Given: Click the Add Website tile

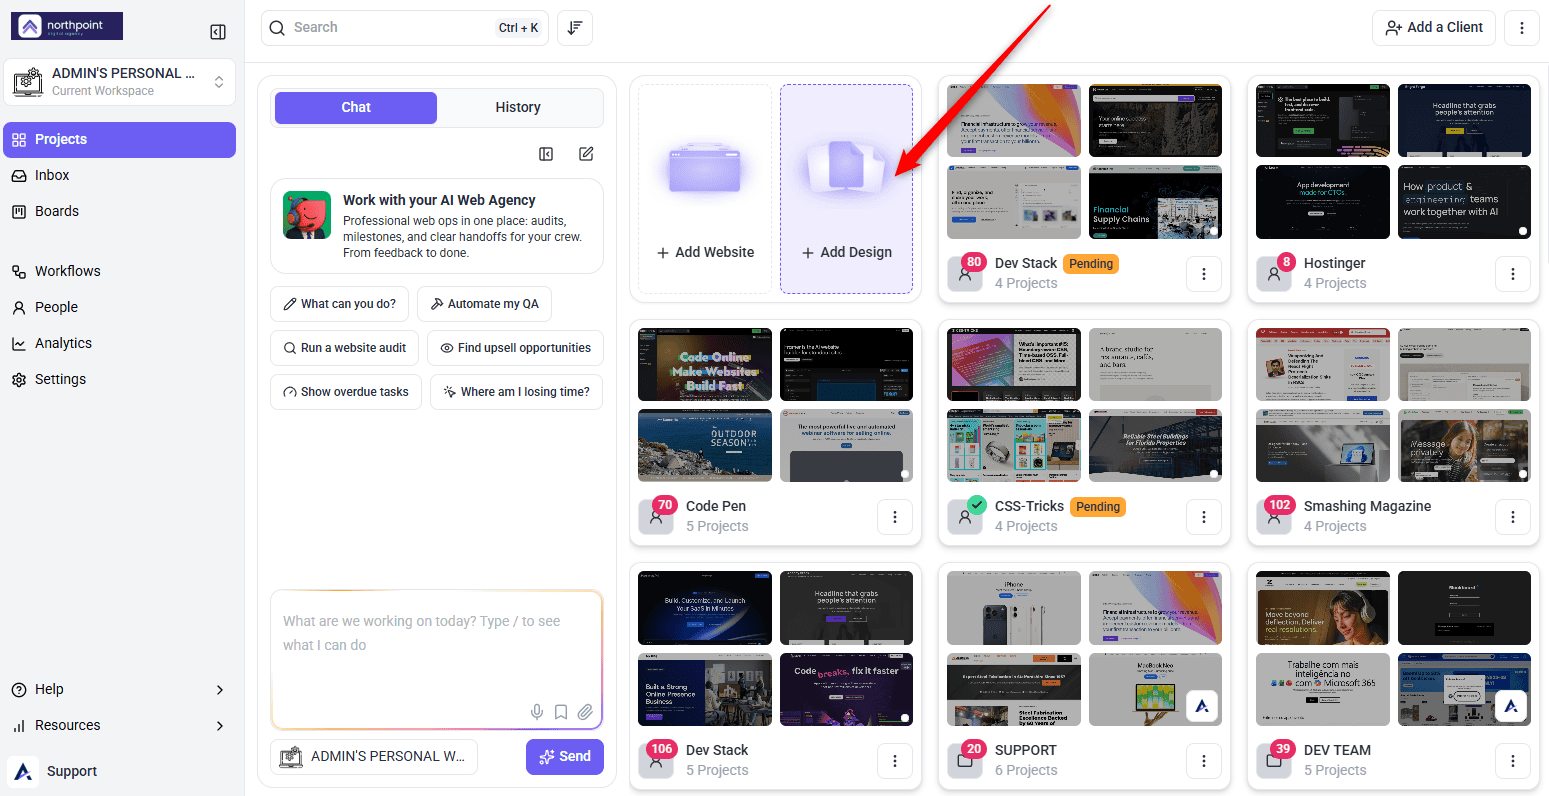Looking at the screenshot, I should [x=705, y=189].
